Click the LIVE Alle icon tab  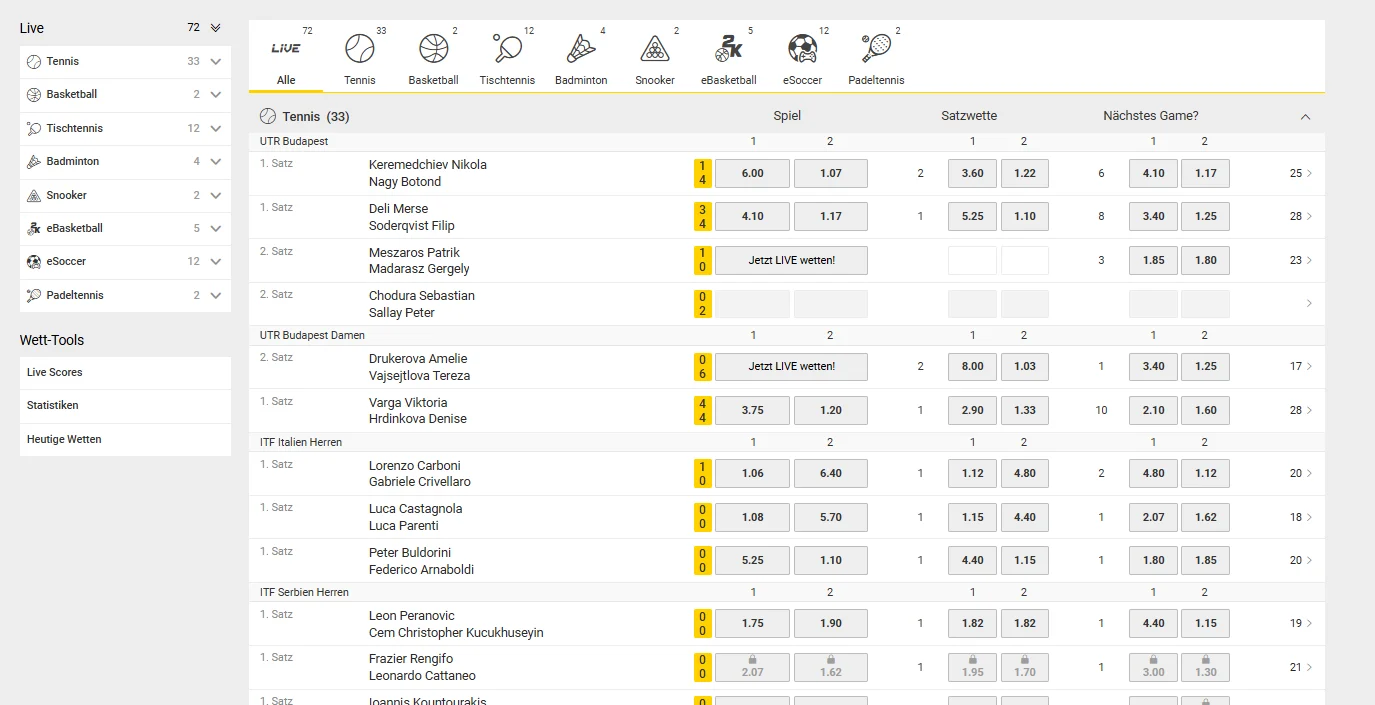(x=286, y=48)
